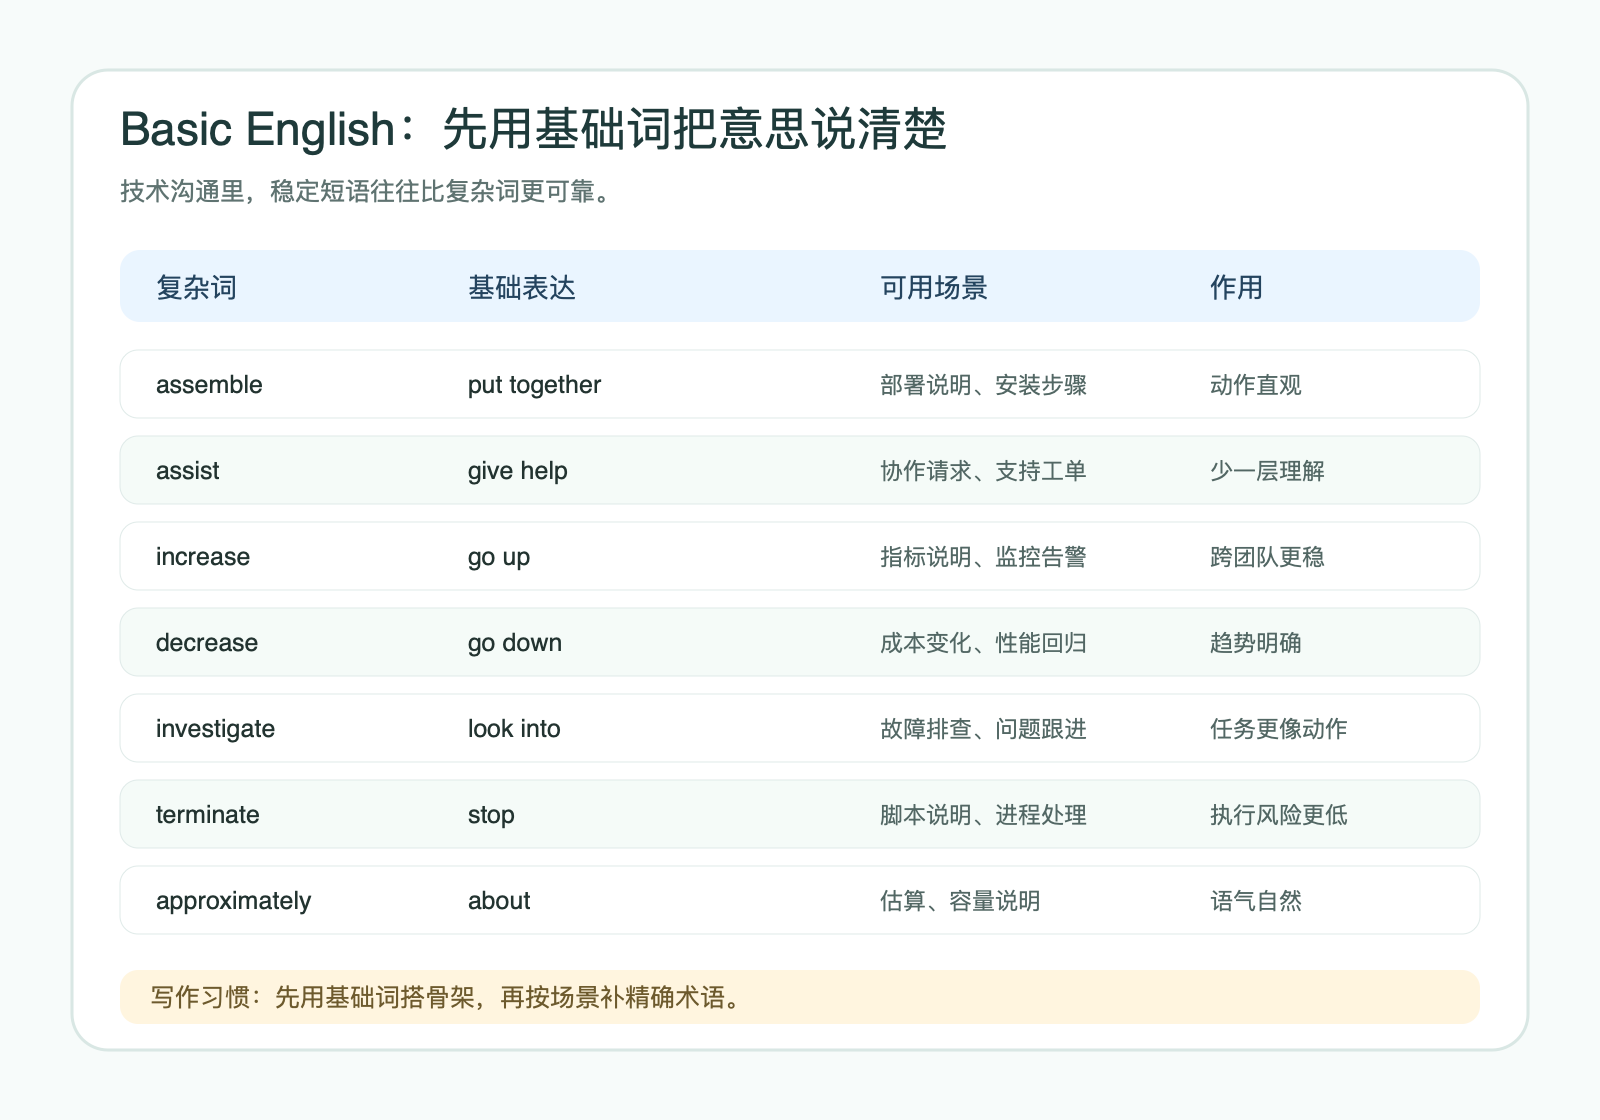This screenshot has width=1600, height=1120.
Task: Click the cell '少一层理解'
Action: pyautogui.click(x=1267, y=471)
